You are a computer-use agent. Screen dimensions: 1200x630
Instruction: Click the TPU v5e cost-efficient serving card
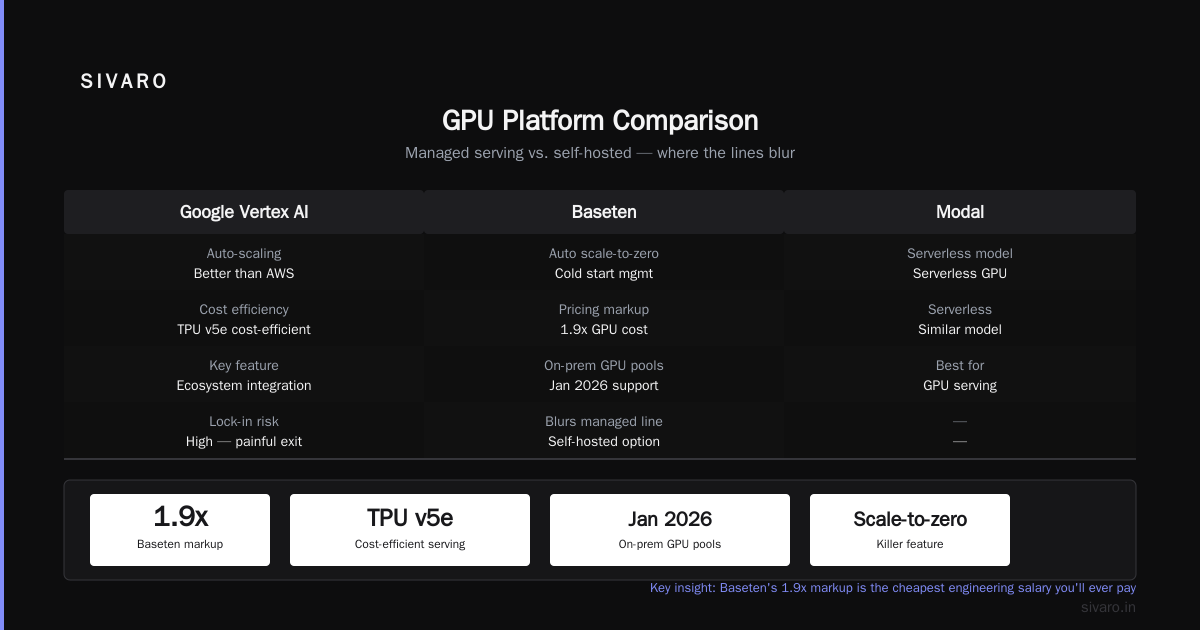pos(410,530)
